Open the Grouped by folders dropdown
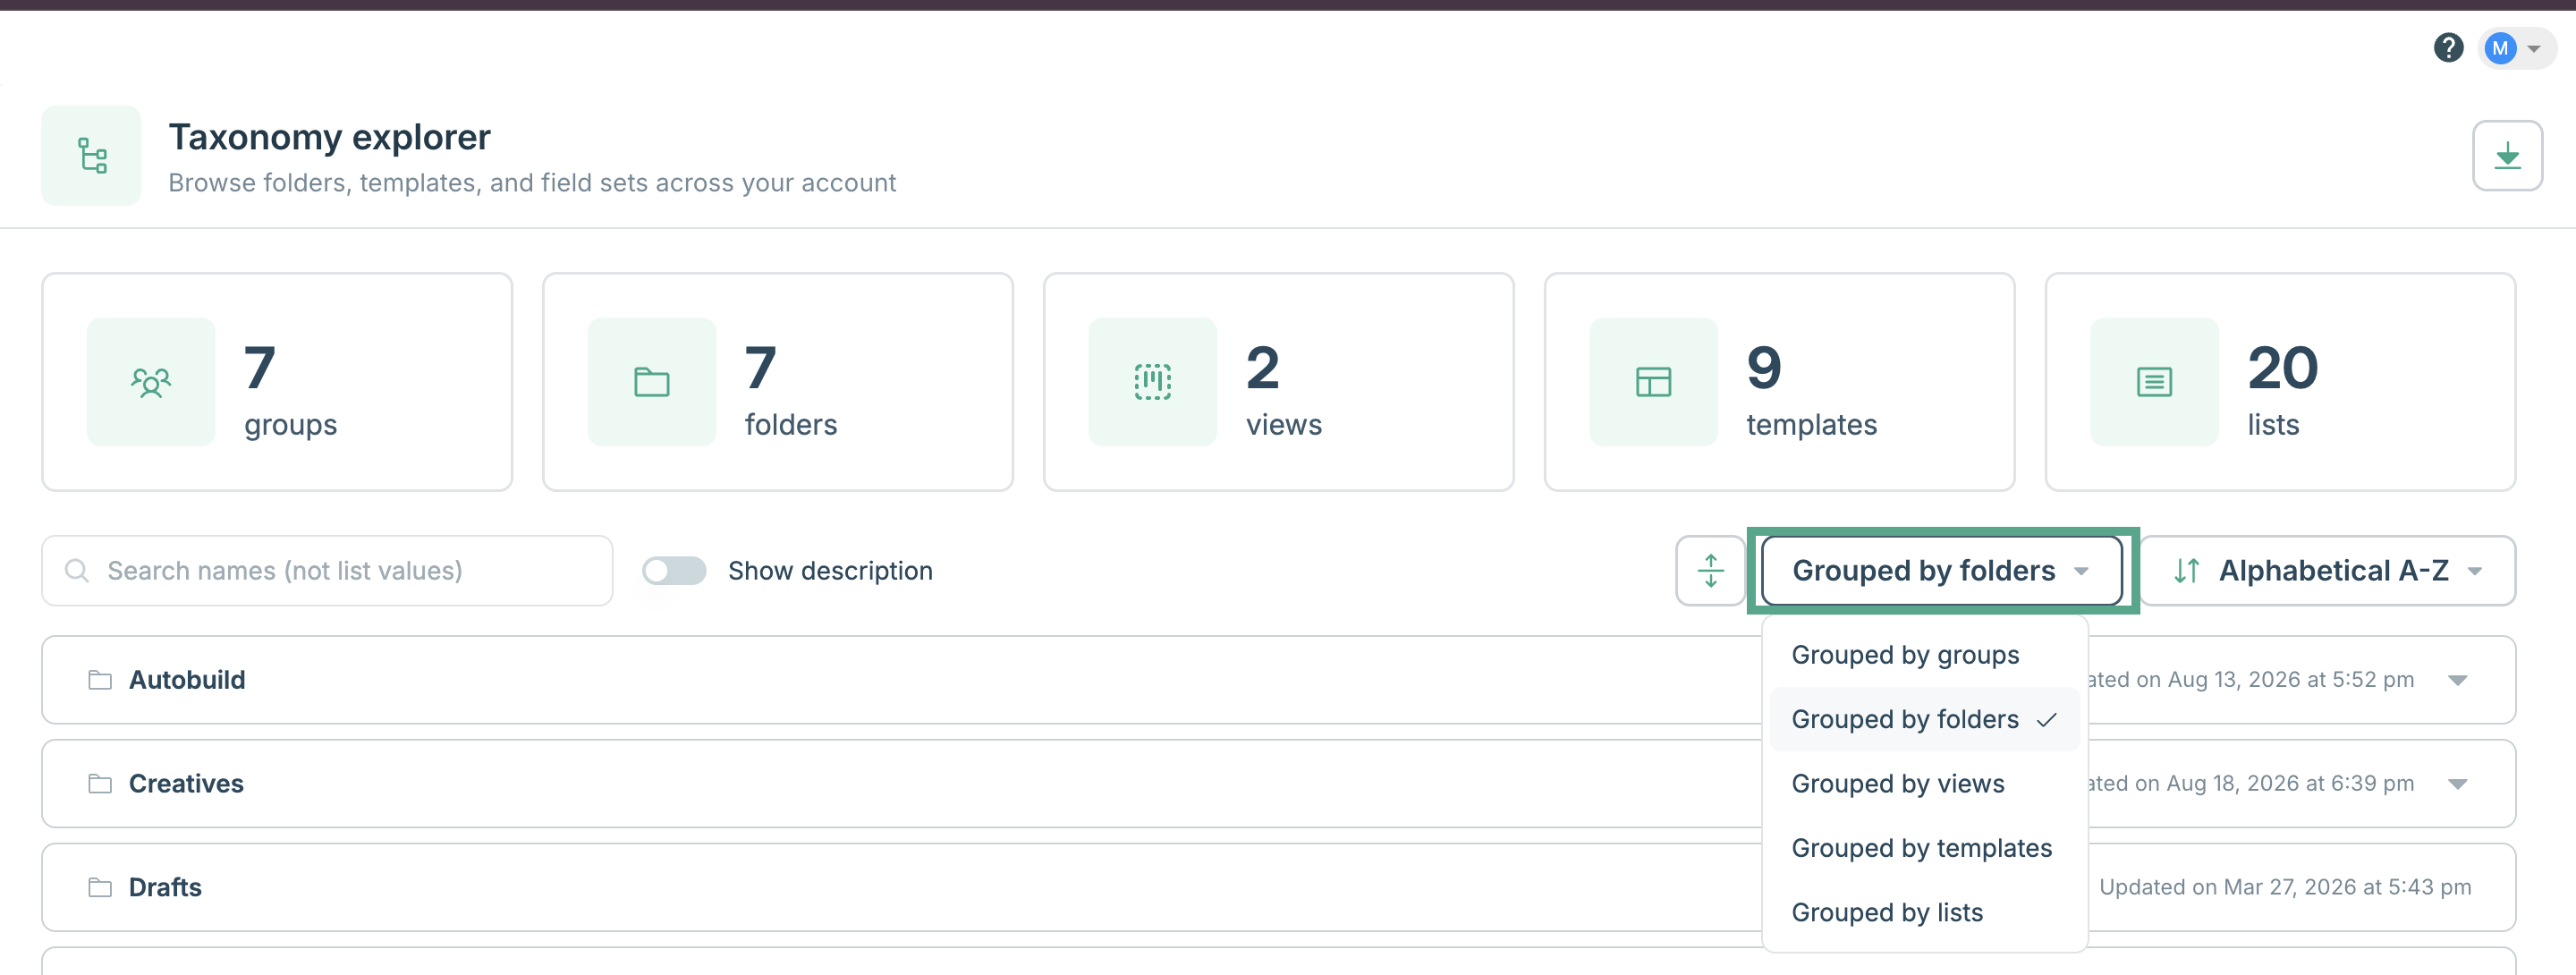 pyautogui.click(x=1941, y=570)
